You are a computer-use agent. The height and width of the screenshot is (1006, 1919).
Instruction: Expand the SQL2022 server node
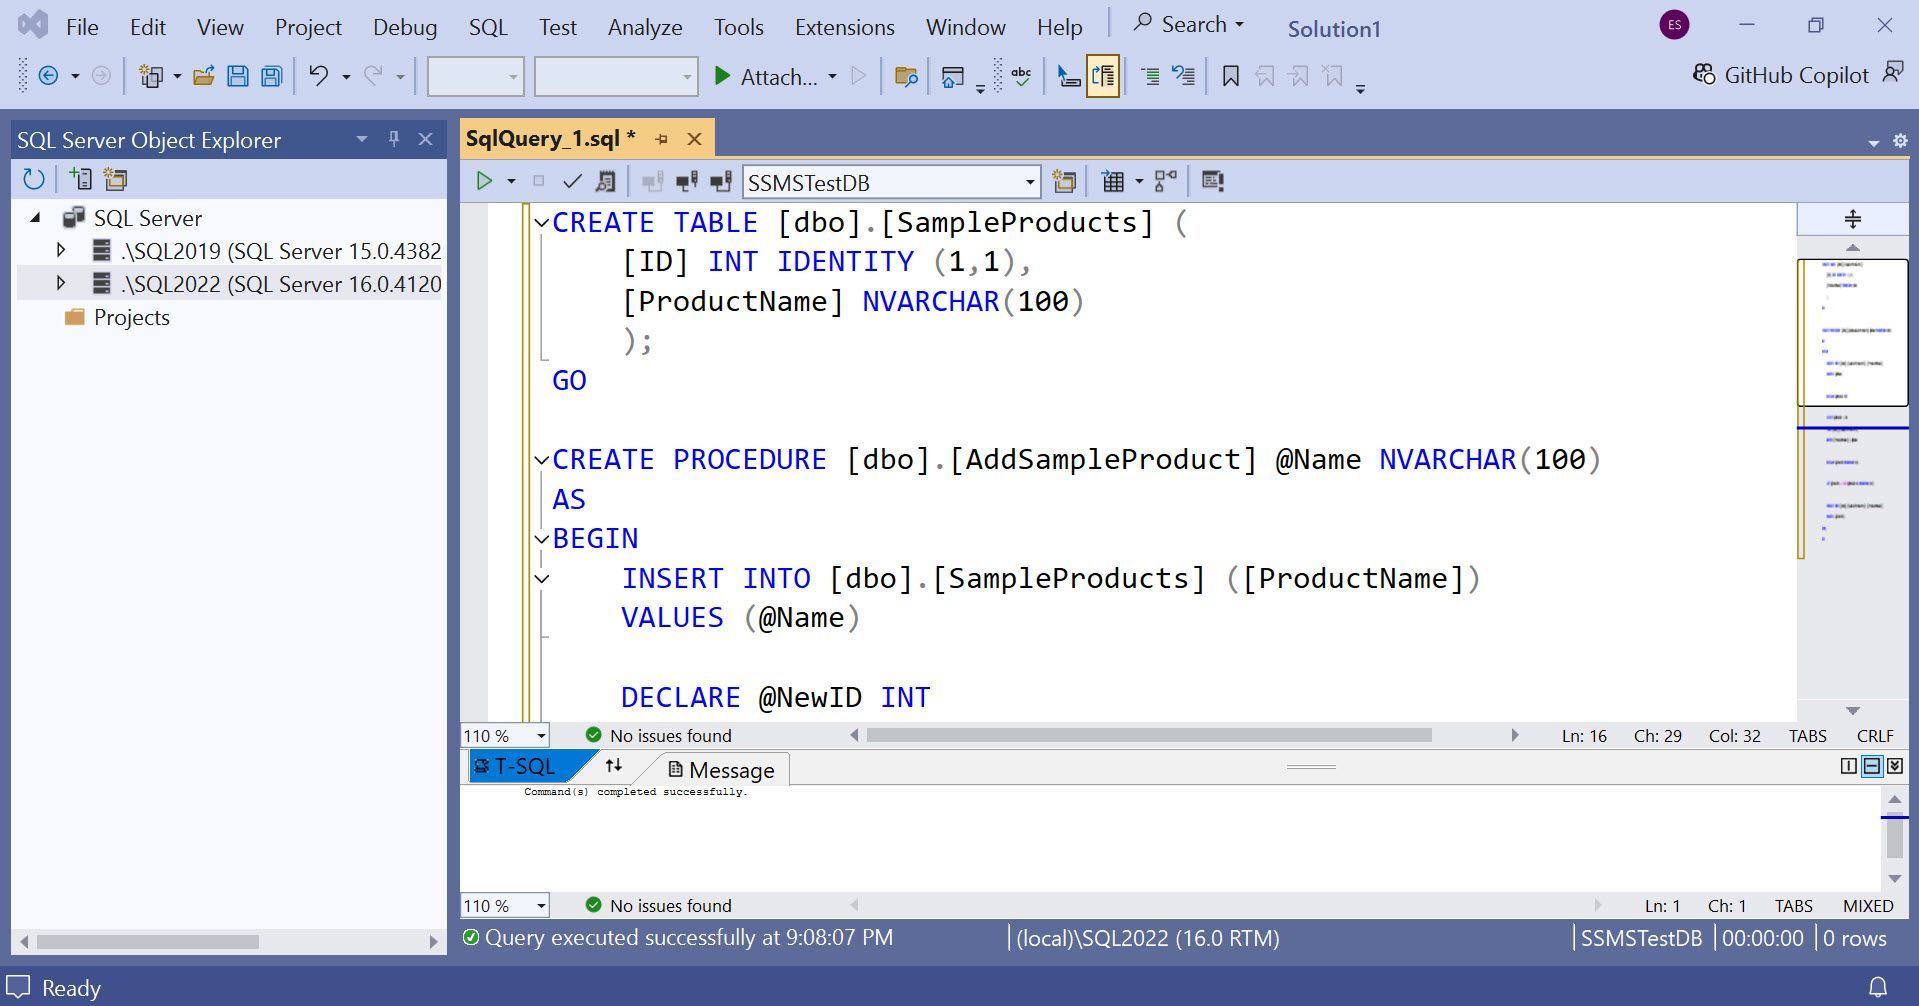[61, 283]
